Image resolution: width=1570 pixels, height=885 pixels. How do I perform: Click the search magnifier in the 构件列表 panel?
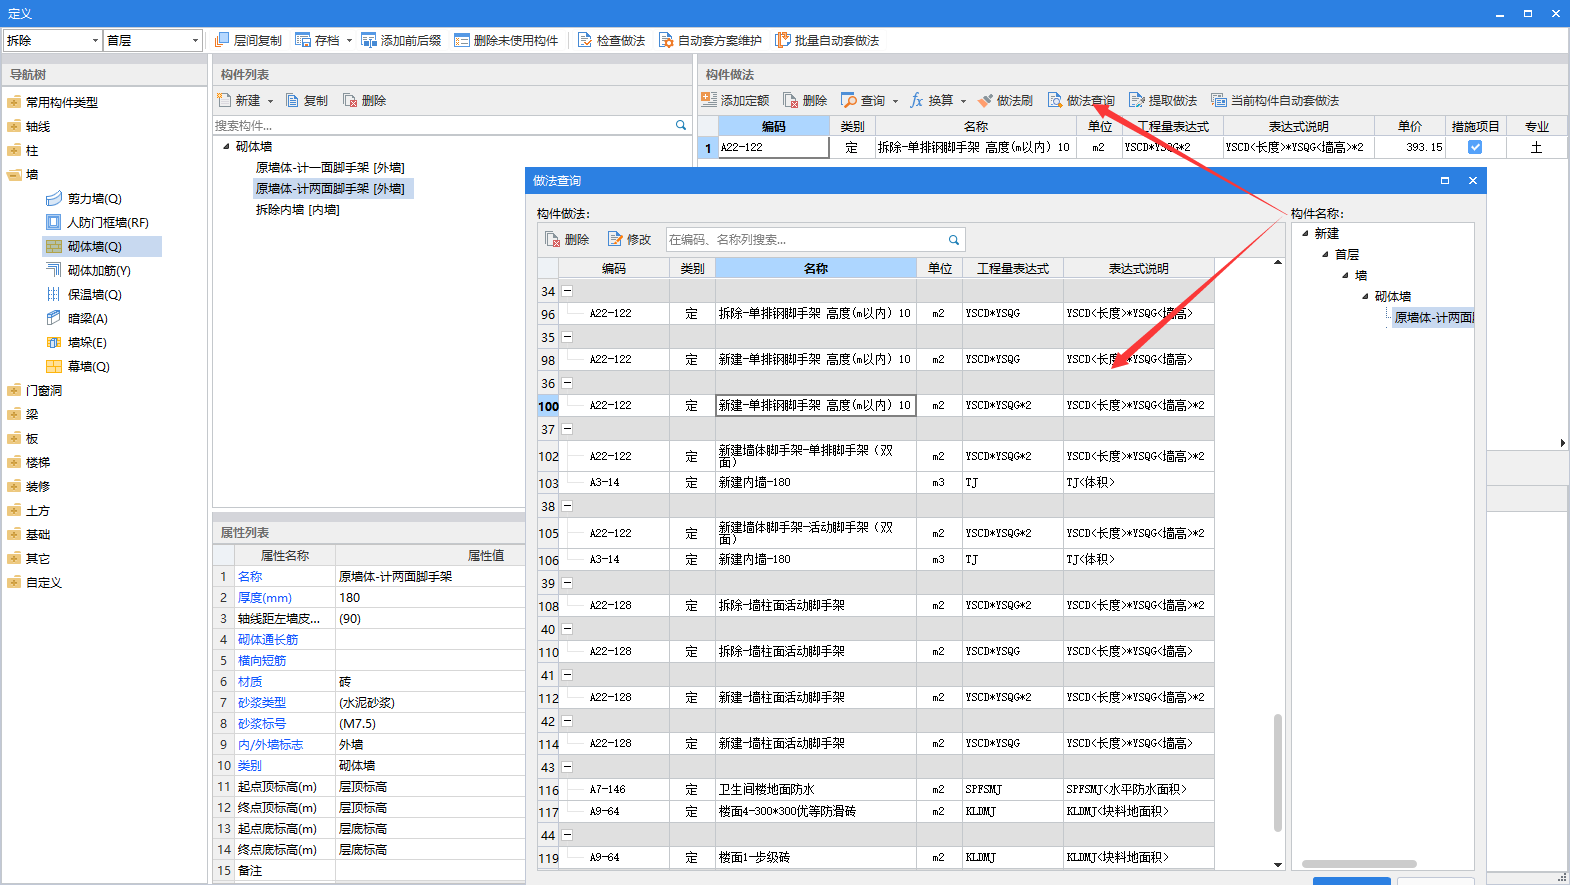[681, 125]
